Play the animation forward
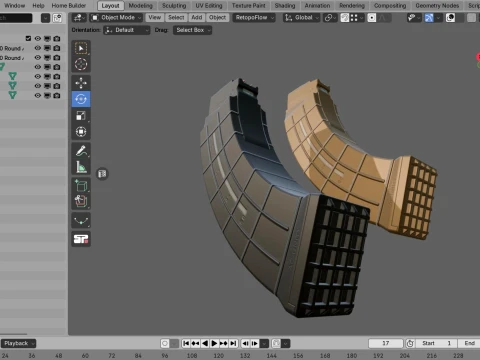Image resolution: width=480 pixels, height=360 pixels. 214,343
